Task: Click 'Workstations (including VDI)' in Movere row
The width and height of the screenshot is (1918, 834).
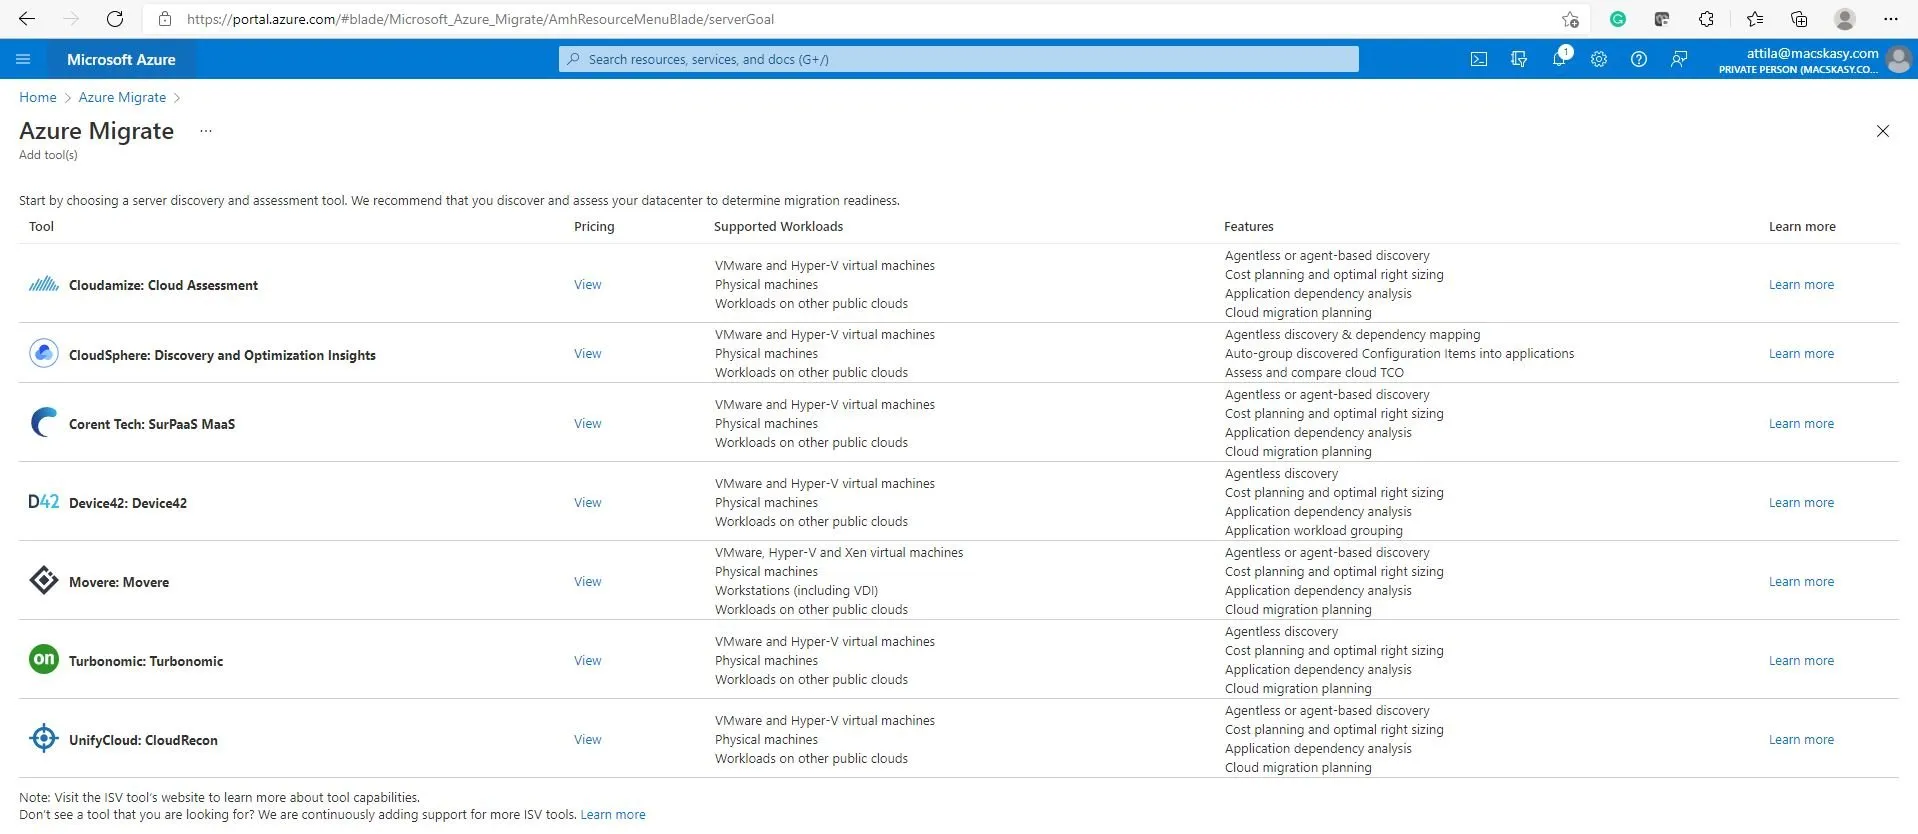Action: click(796, 591)
